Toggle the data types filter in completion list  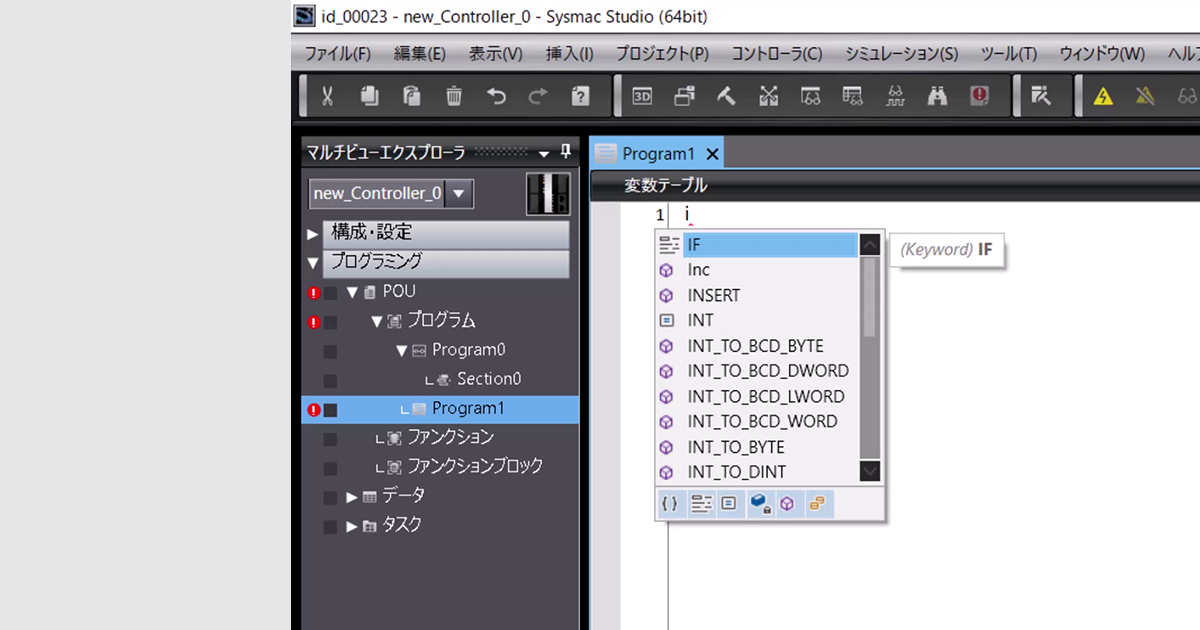pyautogui.click(x=729, y=504)
